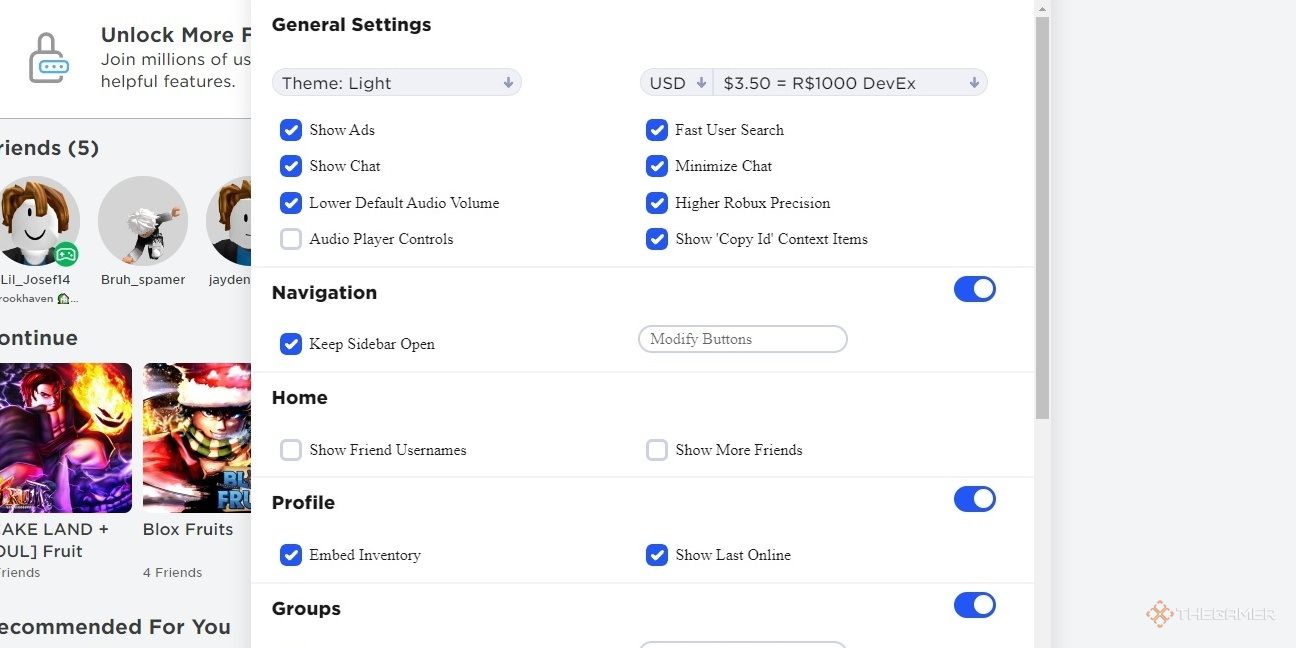Enable Audio Player Controls checkbox
The image size is (1296, 648).
tap(291, 239)
